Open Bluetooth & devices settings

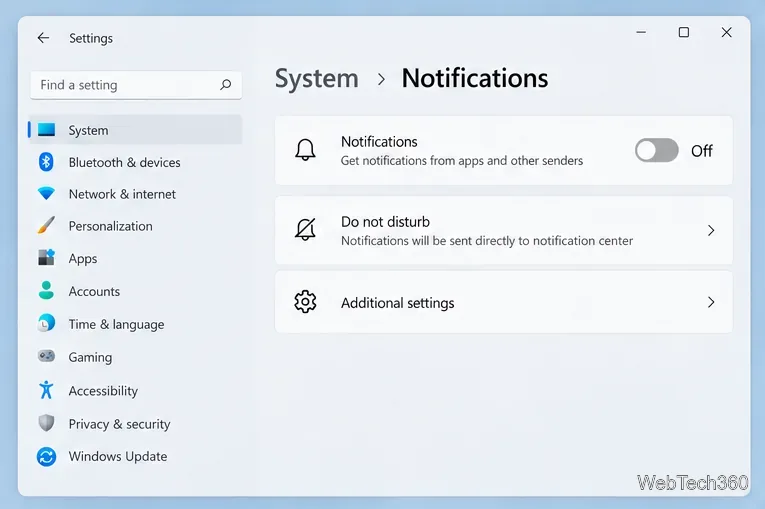tap(135, 162)
